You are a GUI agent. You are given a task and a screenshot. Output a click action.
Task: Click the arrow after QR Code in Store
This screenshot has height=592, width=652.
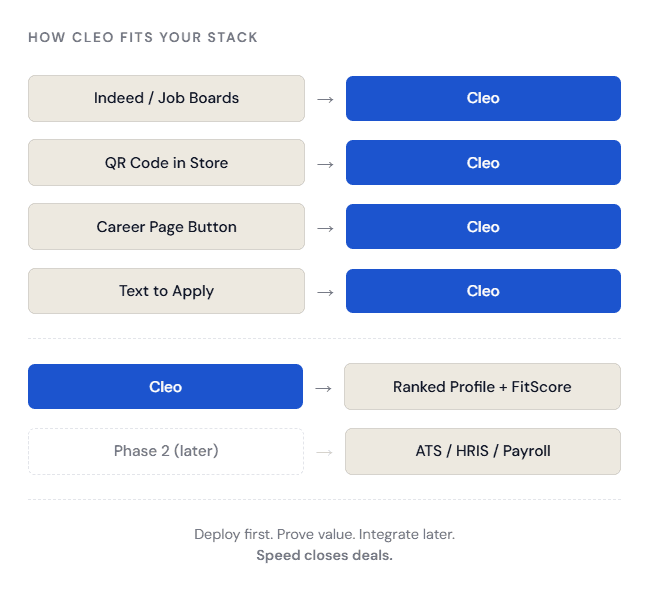[x=325, y=163]
